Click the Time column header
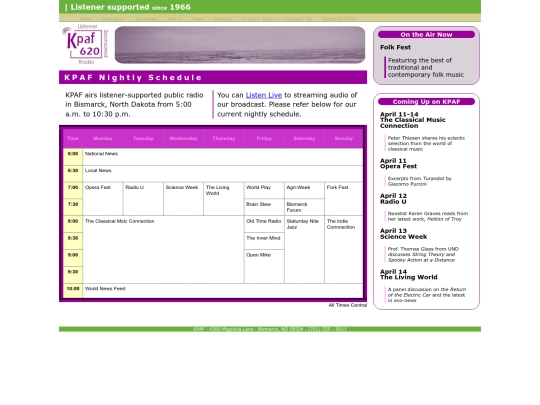Image resolution: width=540 pixels, height=405 pixels. pyautogui.click(x=73, y=138)
